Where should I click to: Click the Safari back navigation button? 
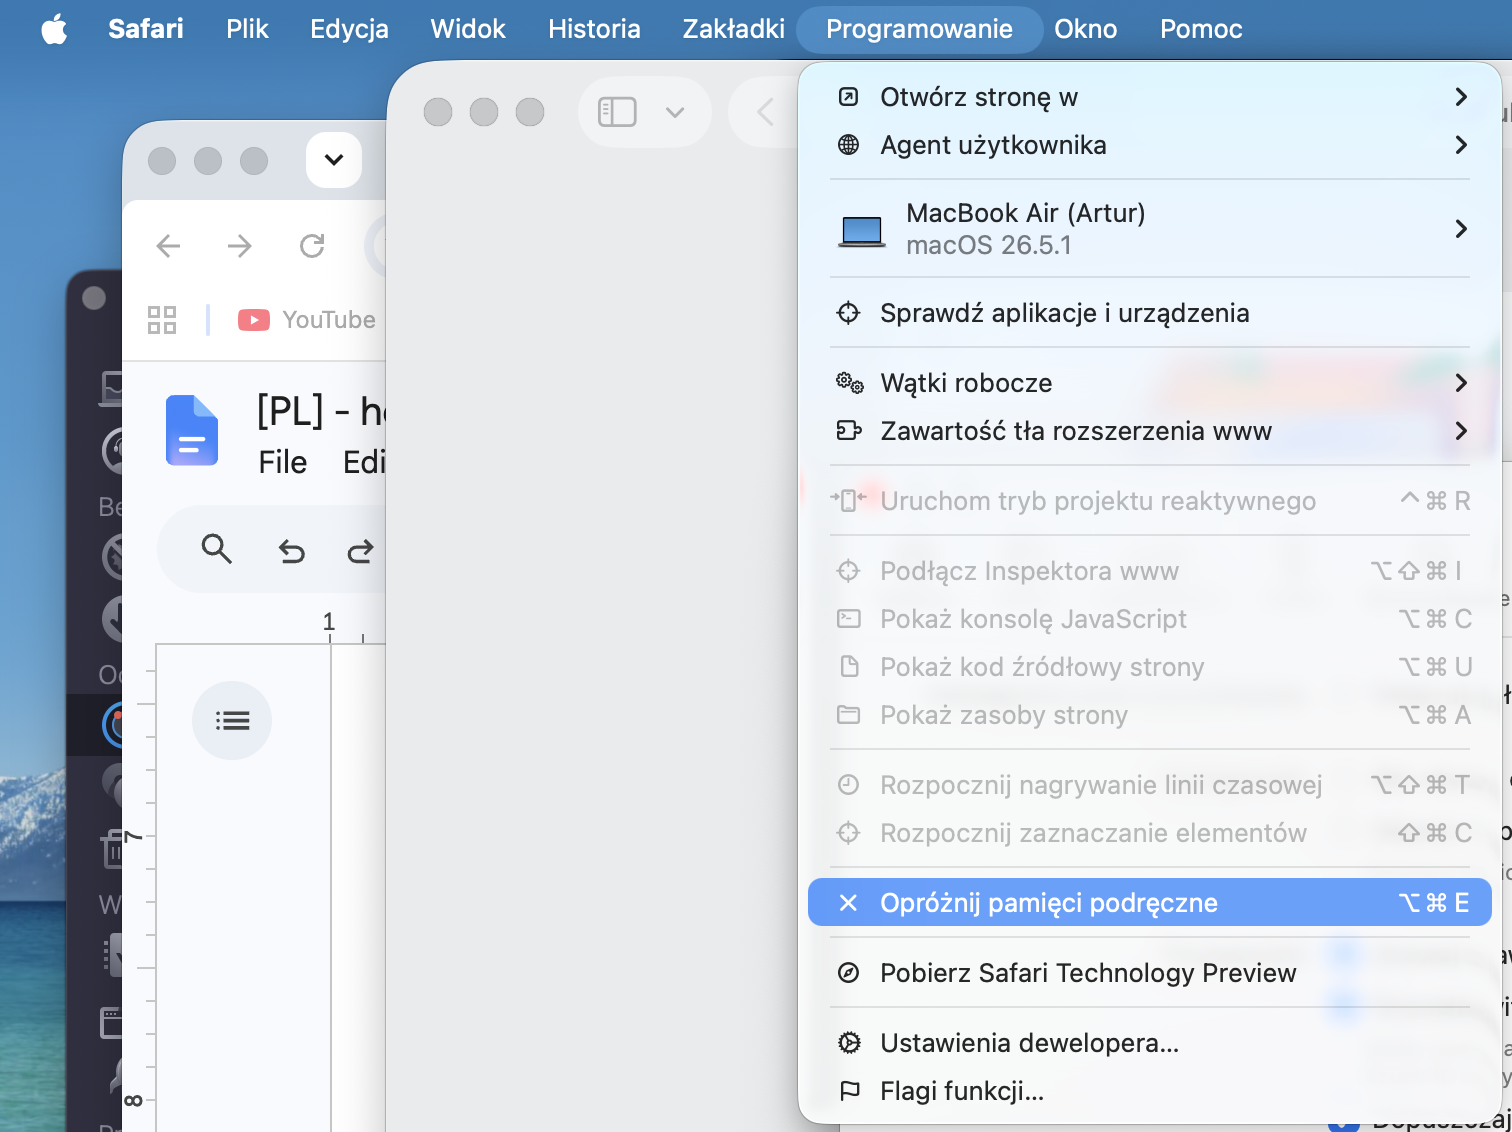(766, 112)
